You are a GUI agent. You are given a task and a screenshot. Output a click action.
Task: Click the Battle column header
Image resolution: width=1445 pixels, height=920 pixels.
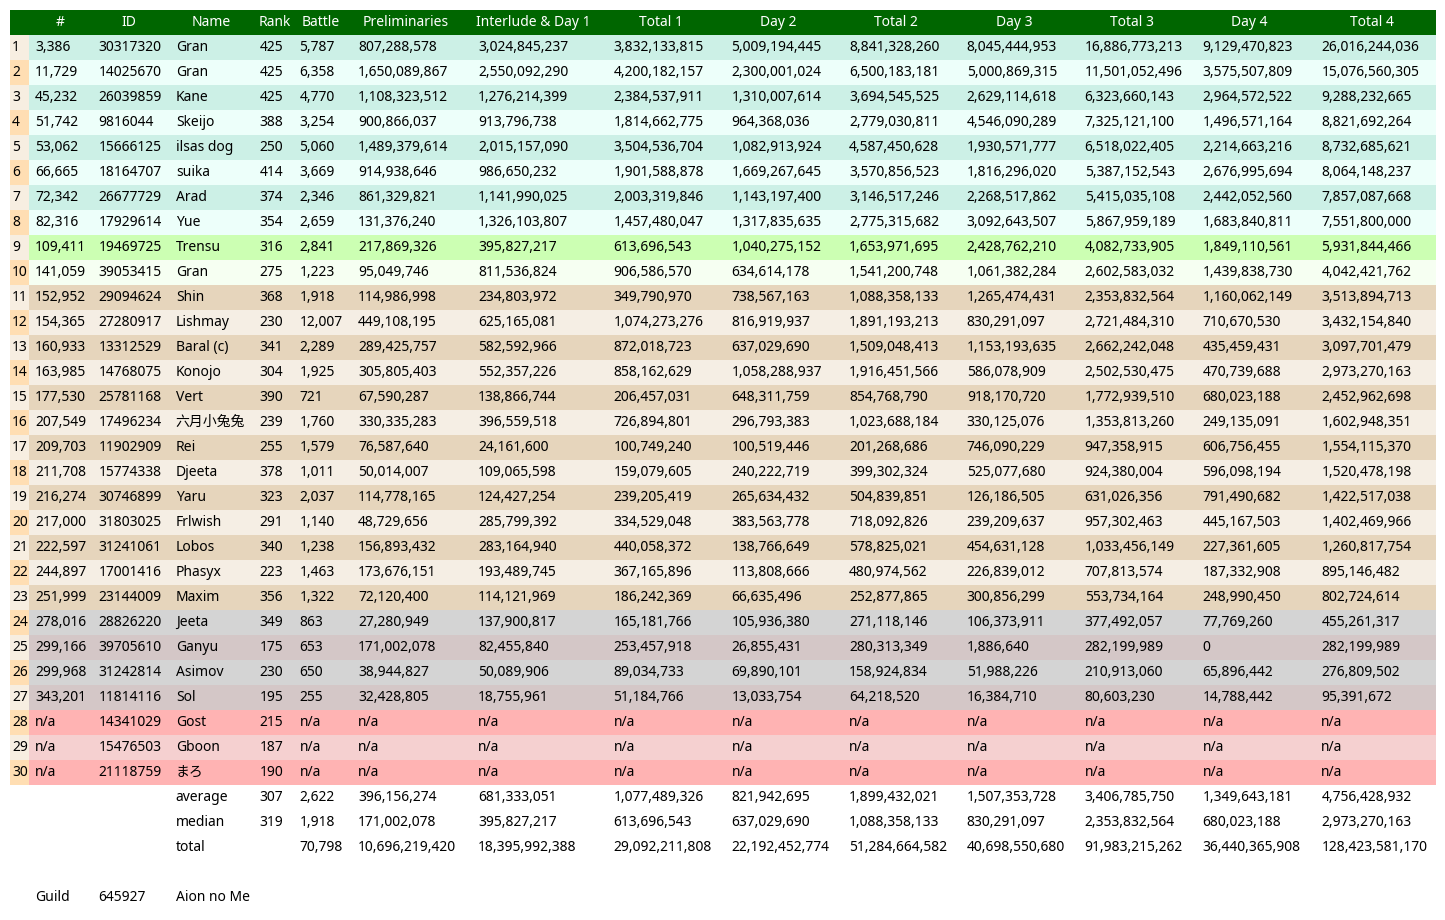[x=320, y=21]
